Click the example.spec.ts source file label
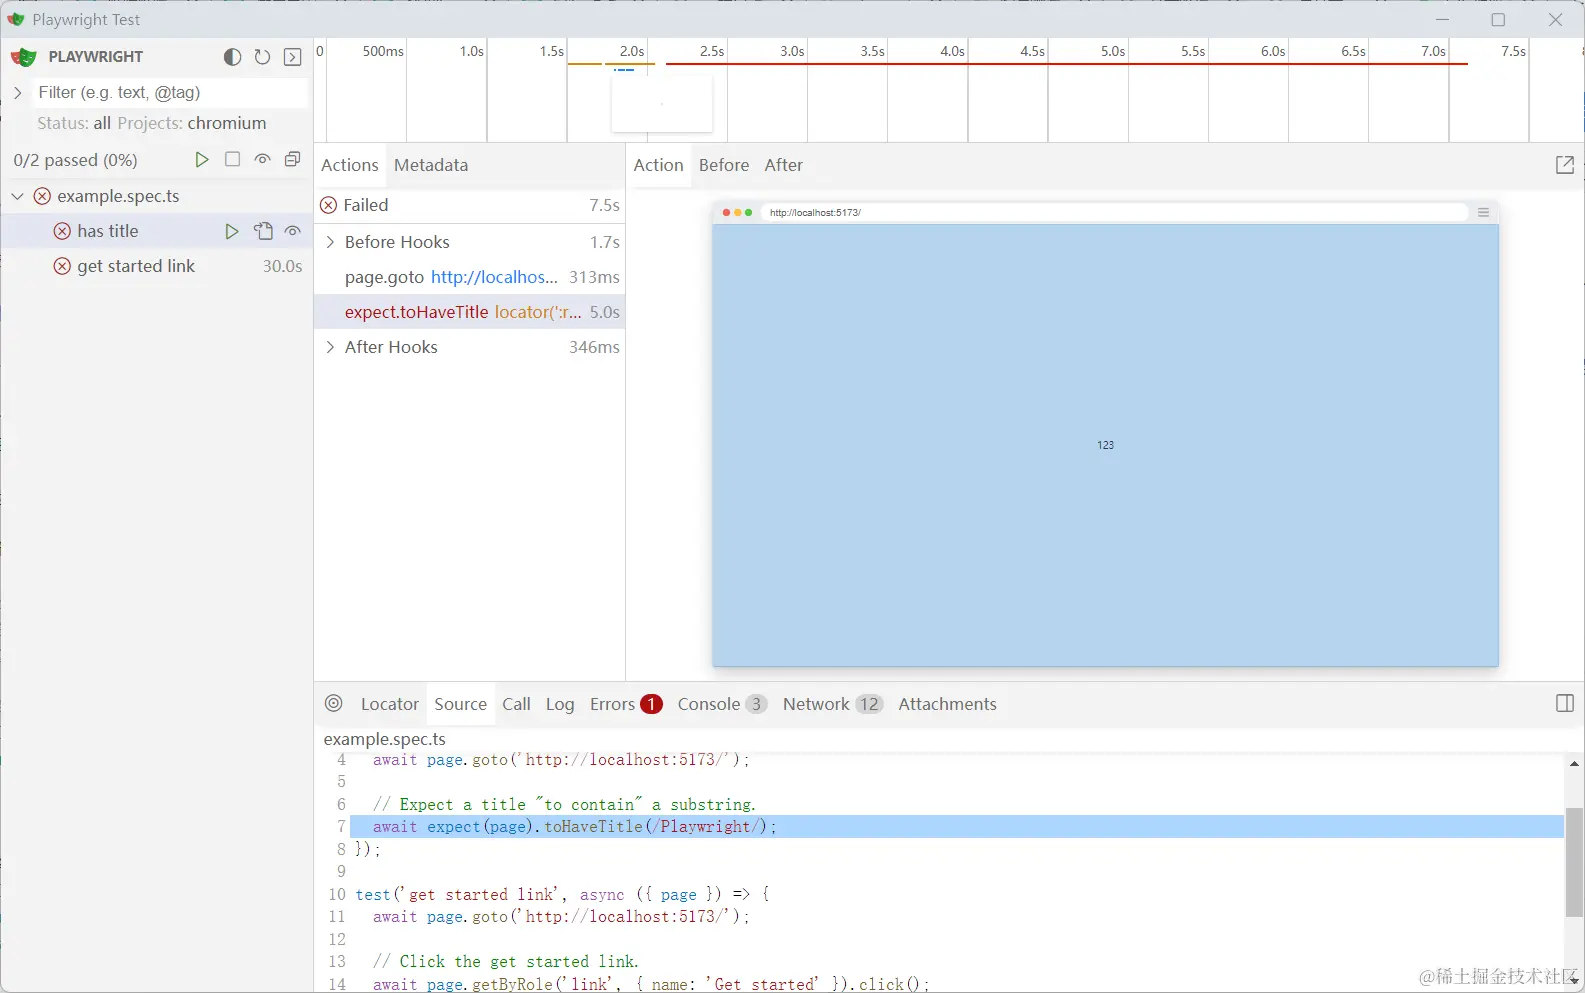1585x993 pixels. coord(385,739)
